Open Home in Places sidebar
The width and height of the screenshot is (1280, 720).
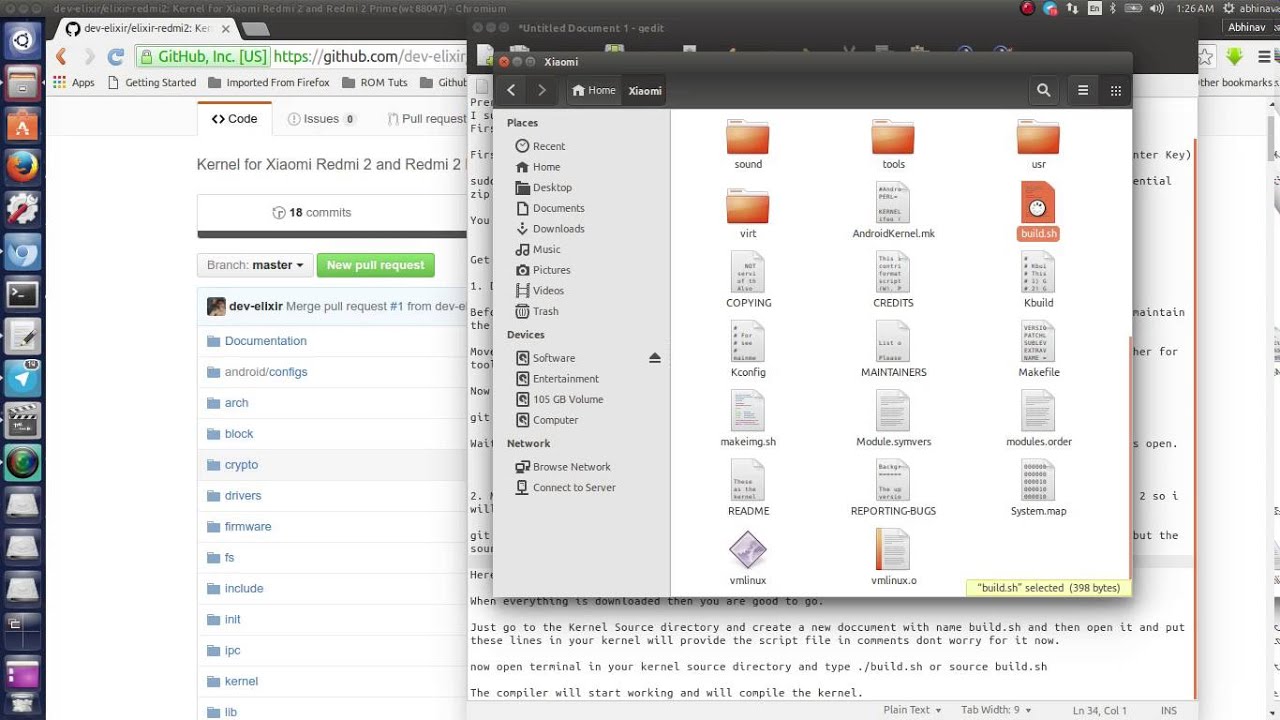pos(537,167)
